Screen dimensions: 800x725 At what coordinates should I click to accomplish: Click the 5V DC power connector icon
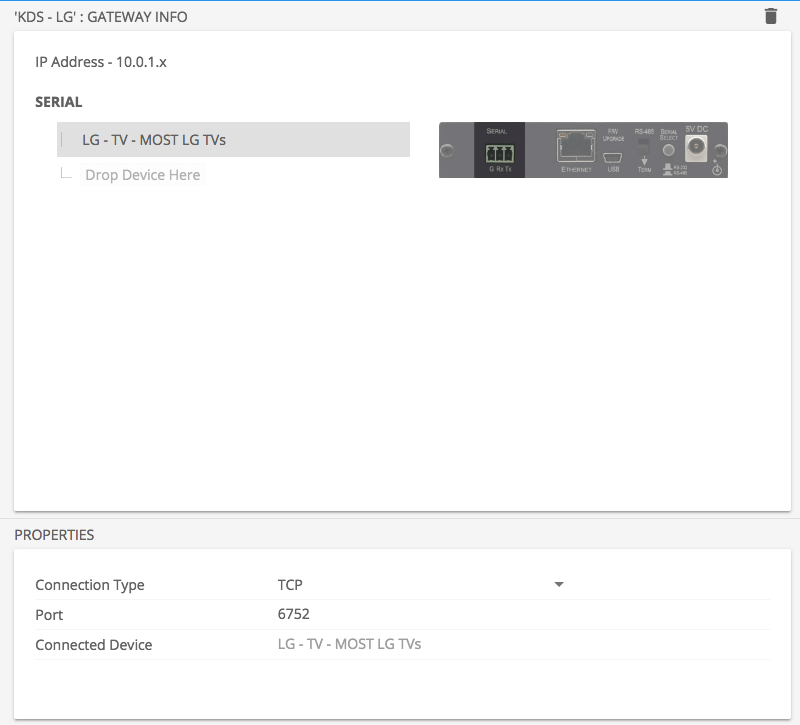(696, 146)
